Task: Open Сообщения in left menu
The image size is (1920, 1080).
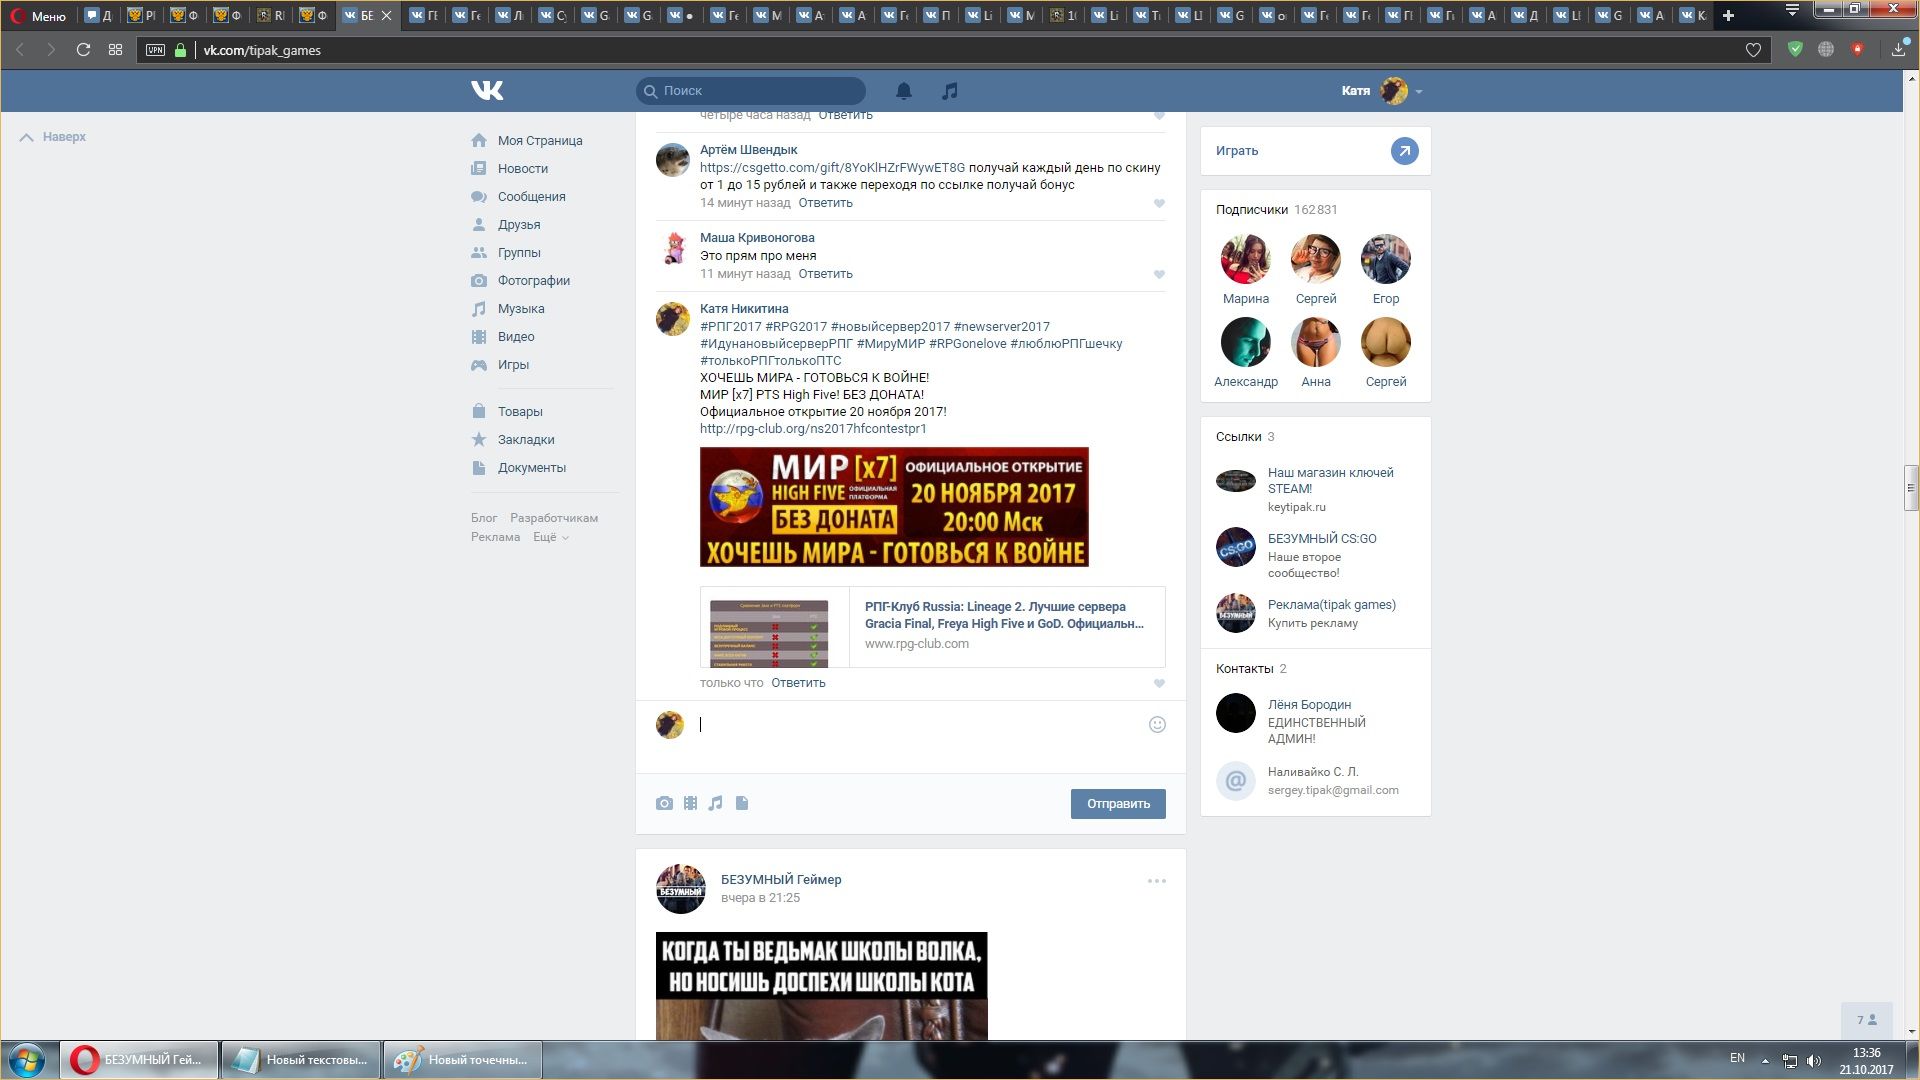Action: coord(531,197)
